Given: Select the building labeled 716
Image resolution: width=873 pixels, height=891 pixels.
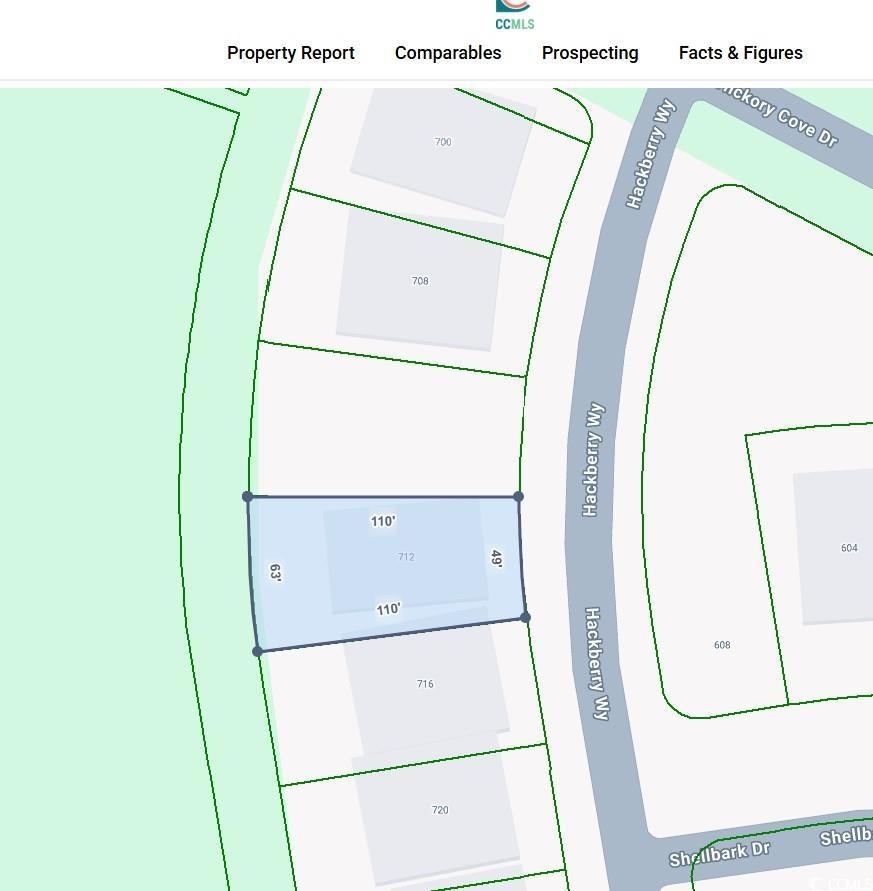Looking at the screenshot, I should click(425, 684).
